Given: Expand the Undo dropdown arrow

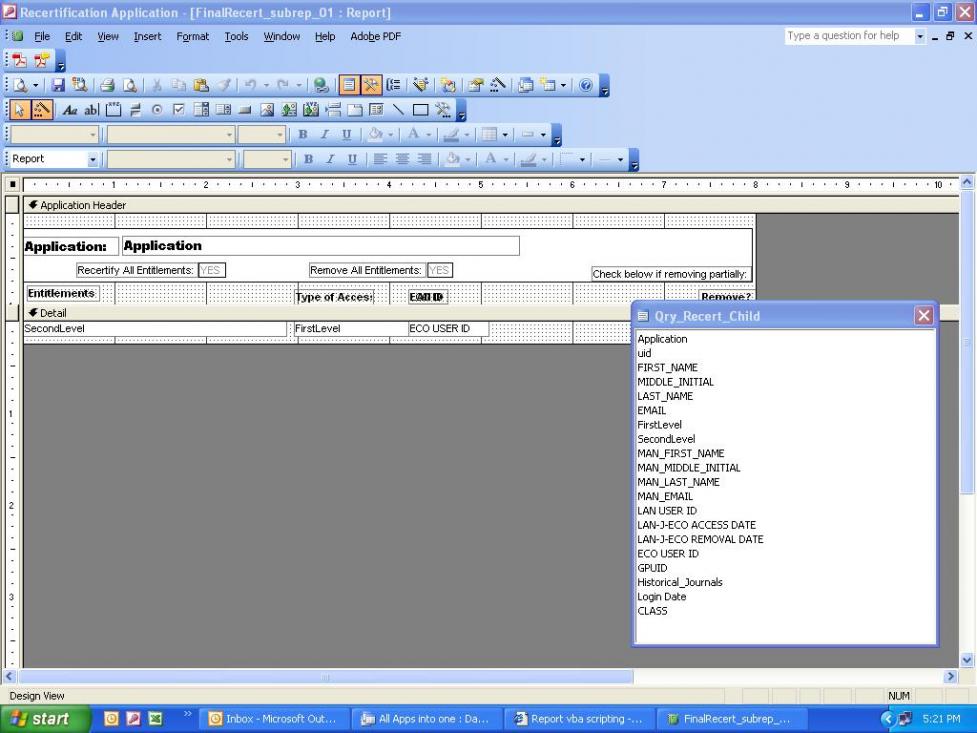Looking at the screenshot, I should (x=266, y=85).
